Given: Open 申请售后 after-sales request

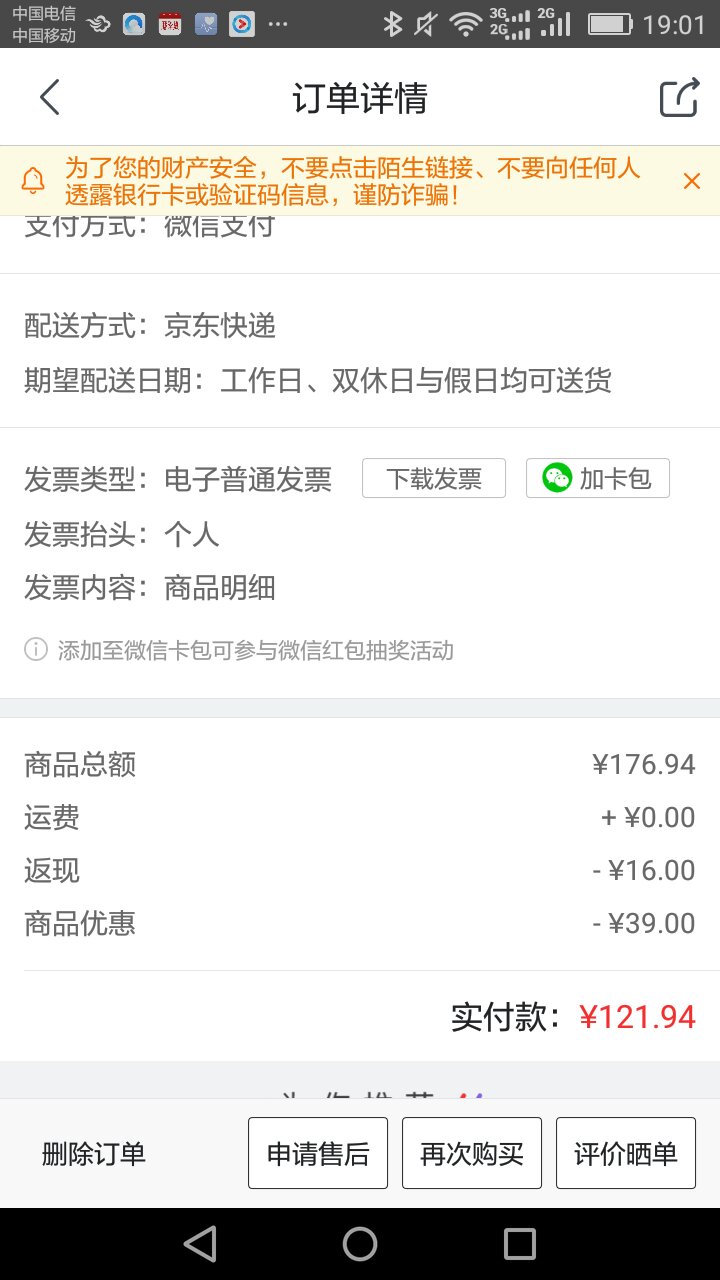Looking at the screenshot, I should [x=318, y=1153].
